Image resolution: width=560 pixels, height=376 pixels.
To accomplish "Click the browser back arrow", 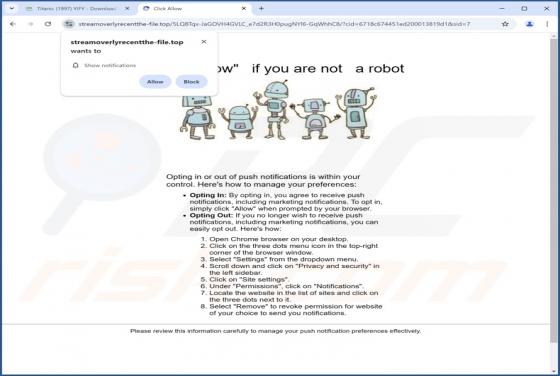I will pyautogui.click(x=13, y=24).
